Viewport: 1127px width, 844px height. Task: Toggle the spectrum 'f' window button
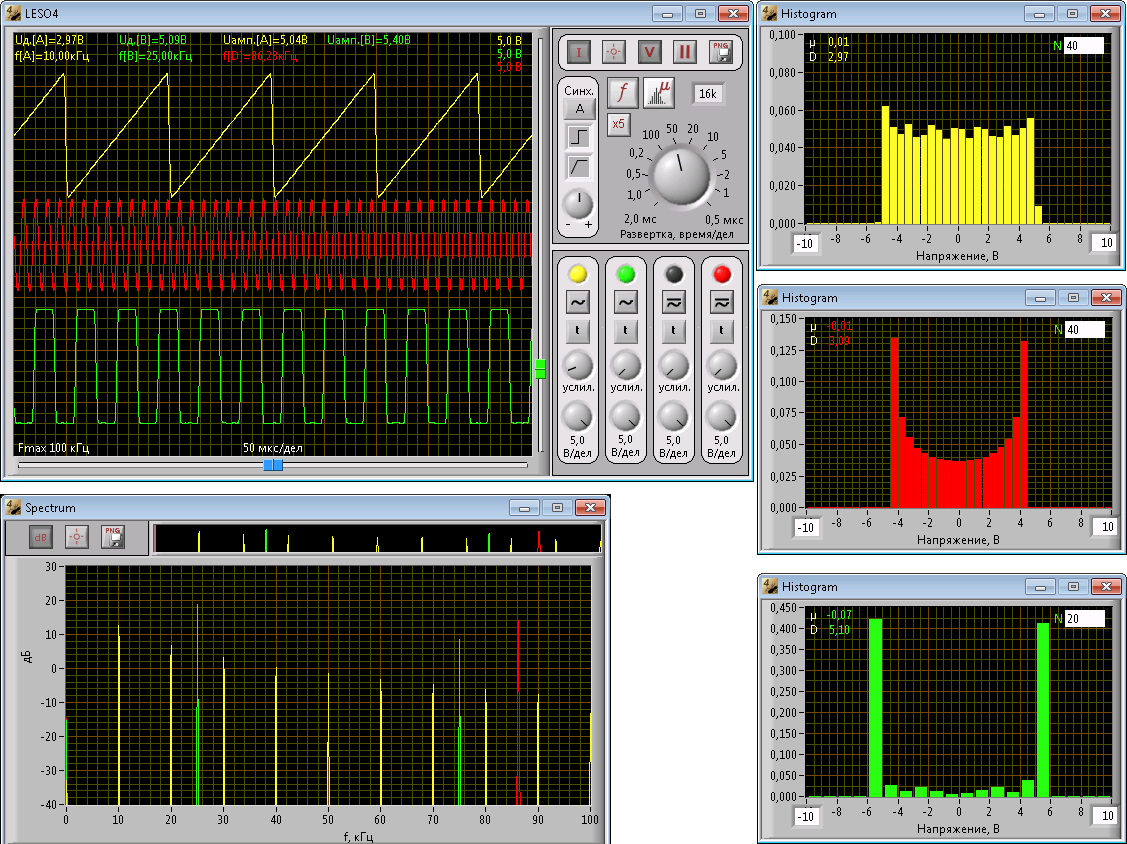point(622,93)
